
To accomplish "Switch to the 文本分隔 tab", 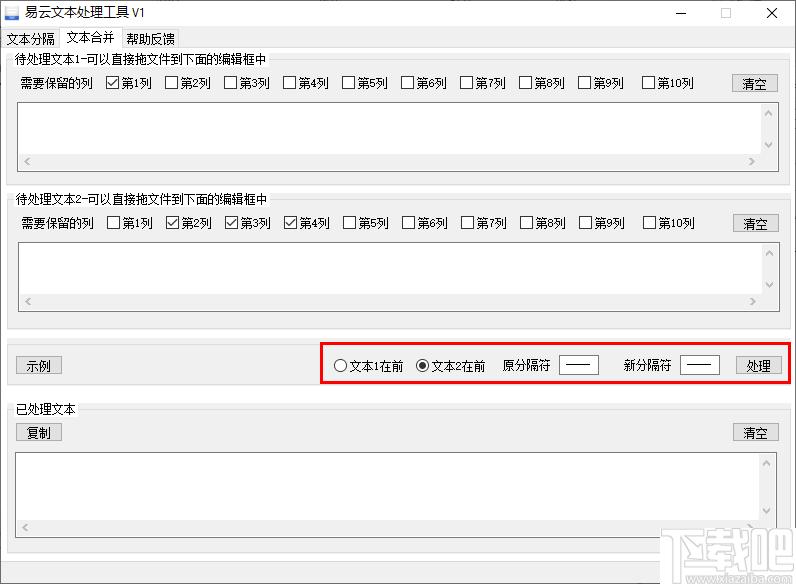I will coord(30,39).
